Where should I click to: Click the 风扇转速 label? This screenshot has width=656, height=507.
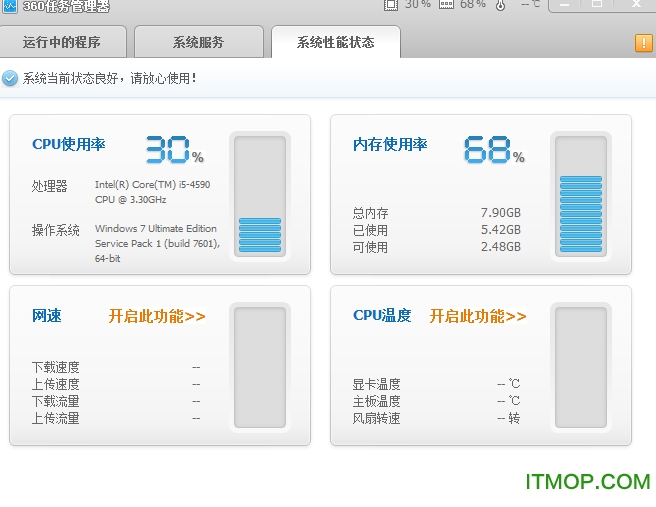[377, 418]
